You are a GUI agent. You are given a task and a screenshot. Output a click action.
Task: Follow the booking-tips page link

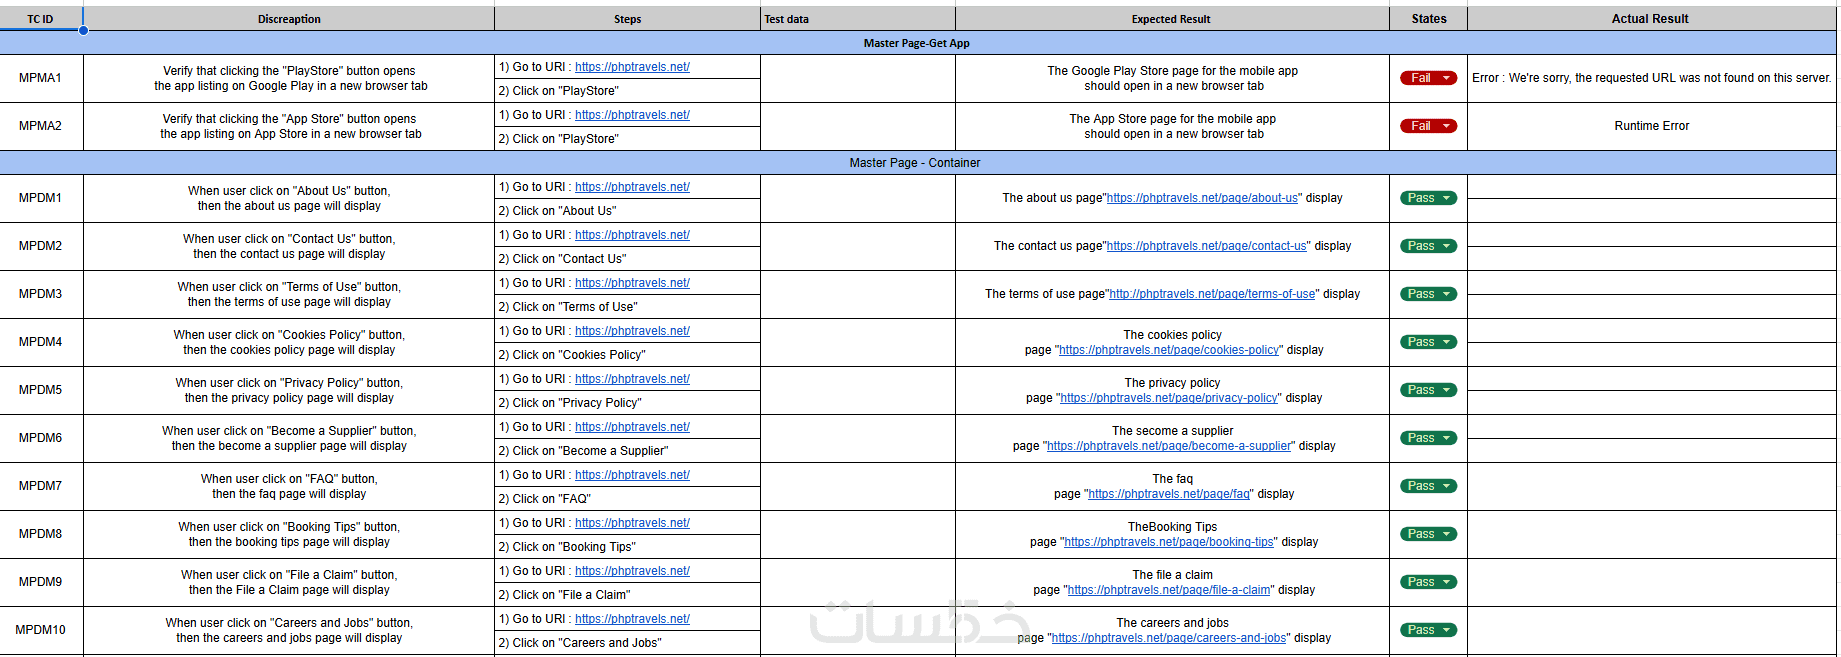(x=1169, y=542)
